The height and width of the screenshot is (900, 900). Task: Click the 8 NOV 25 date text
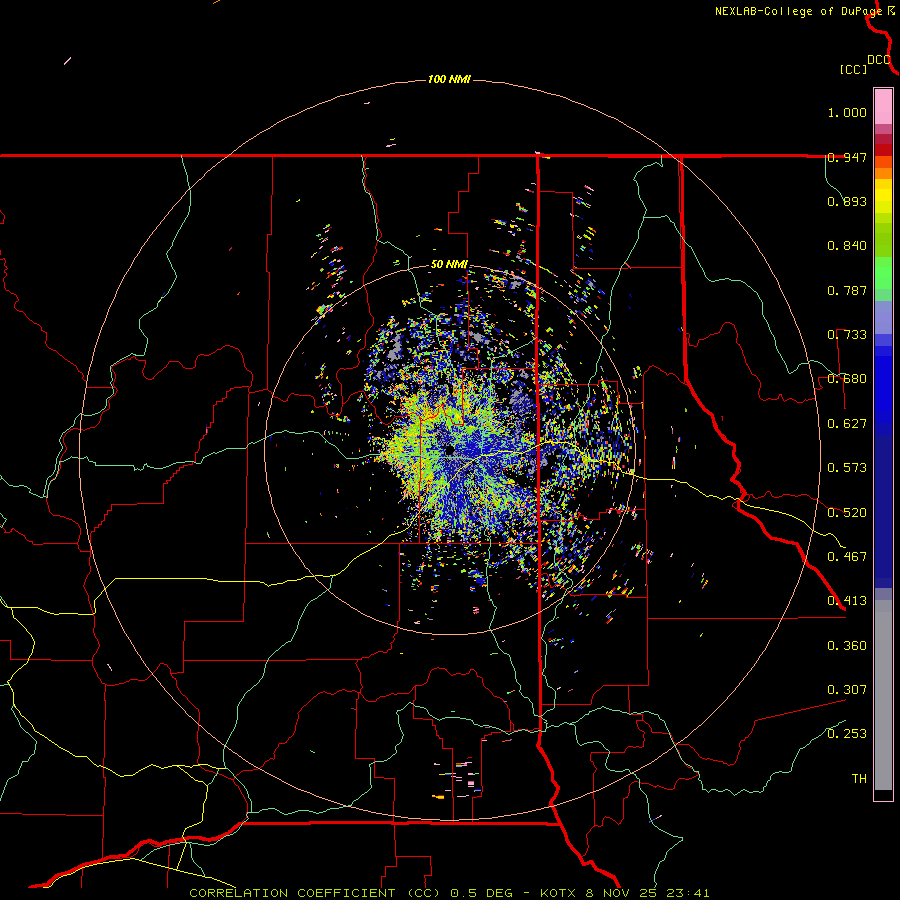click(620, 893)
